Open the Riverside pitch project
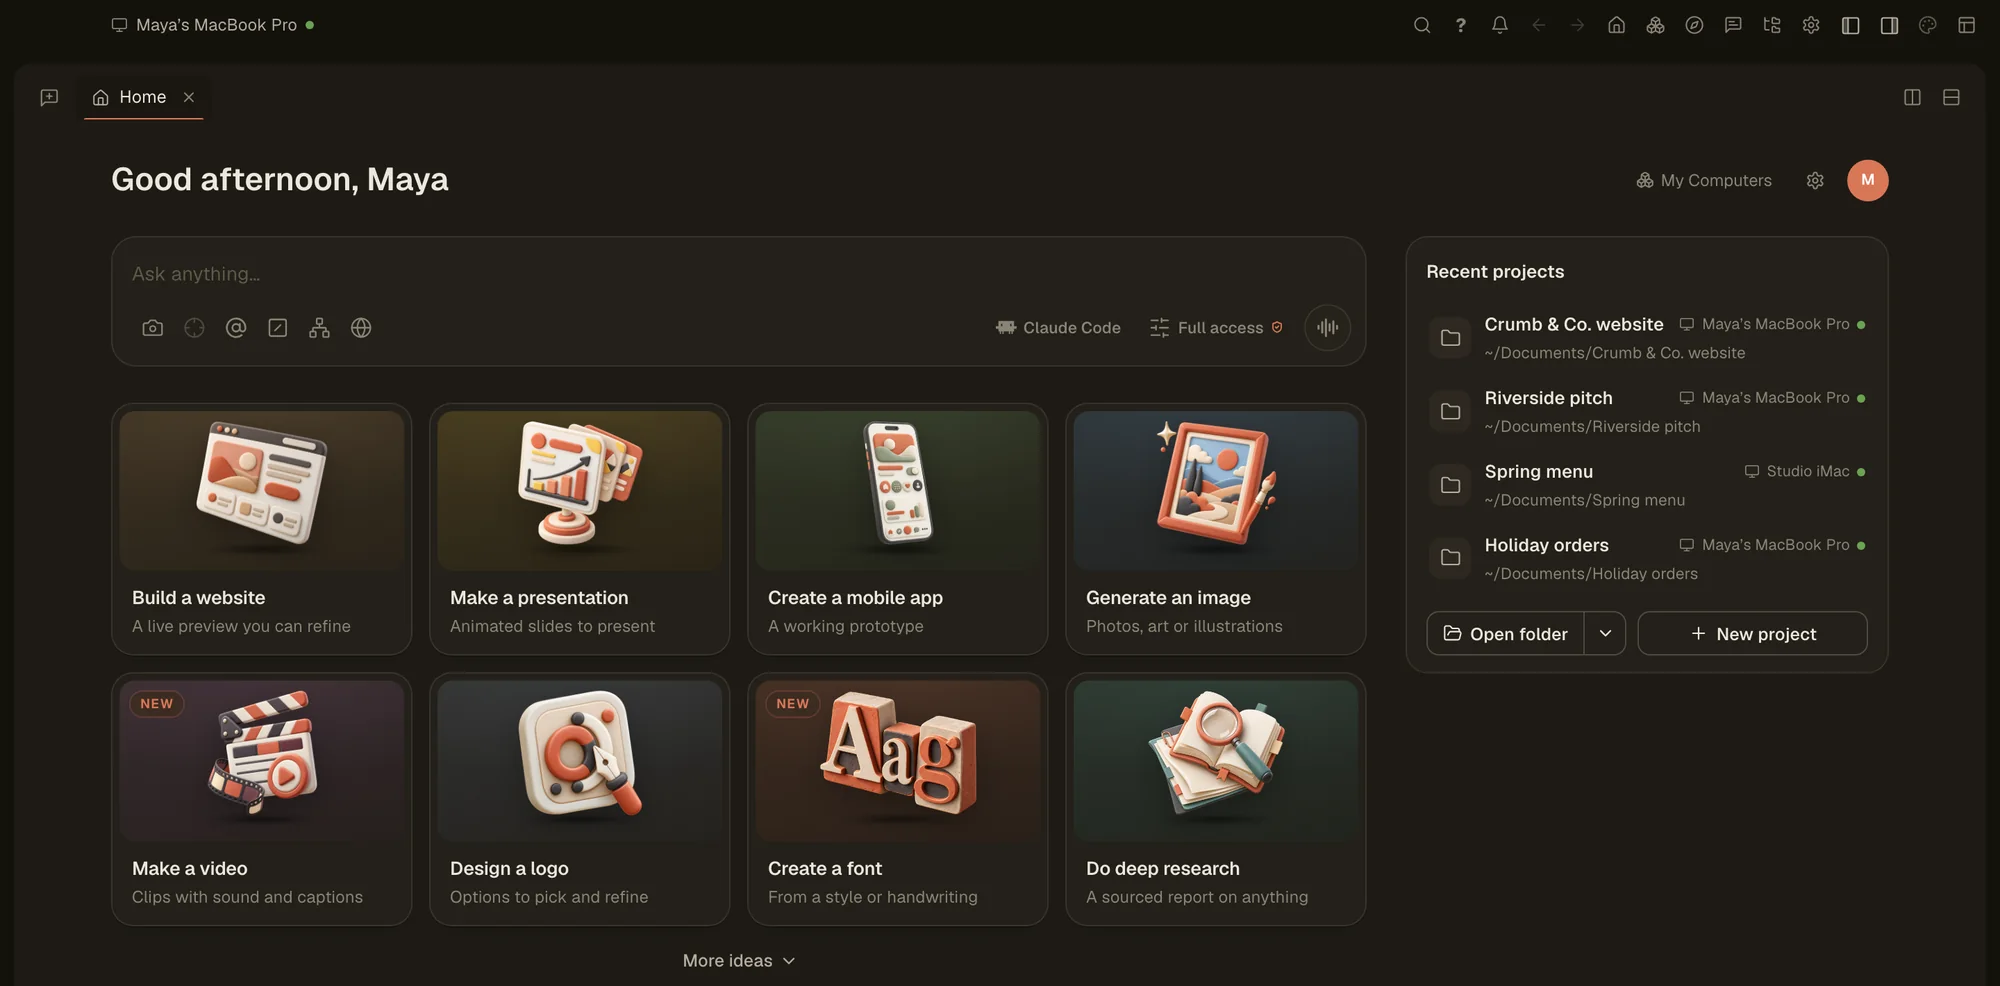The image size is (2000, 986). click(x=1647, y=412)
